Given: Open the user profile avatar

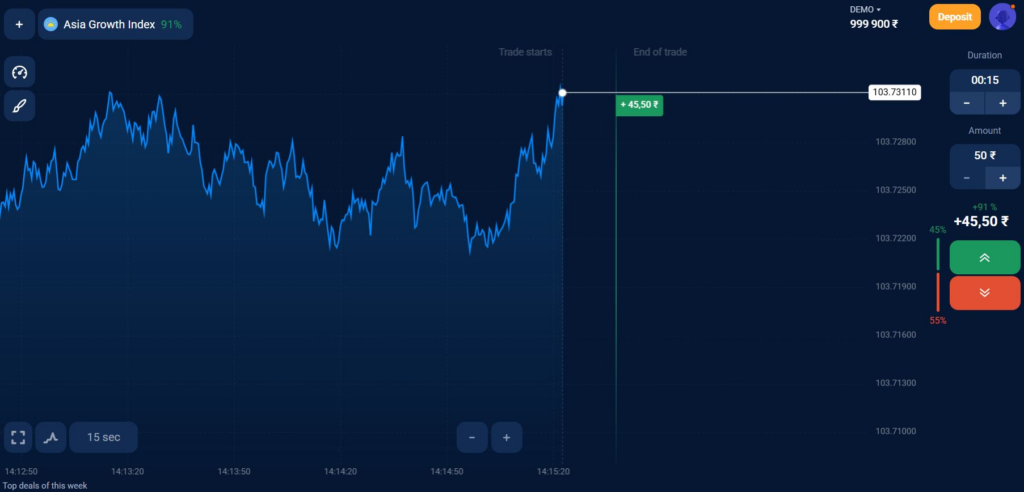Looking at the screenshot, I should point(1002,17).
